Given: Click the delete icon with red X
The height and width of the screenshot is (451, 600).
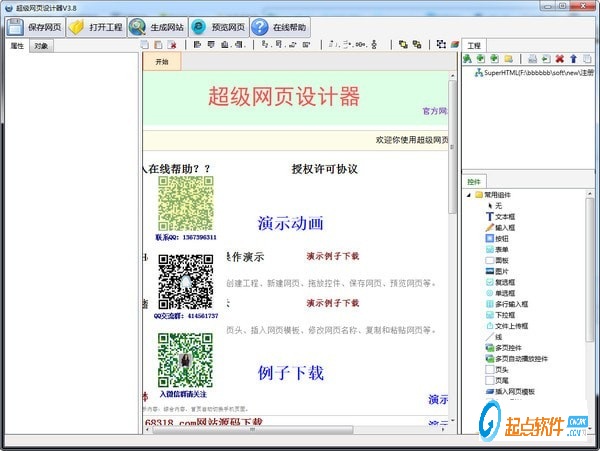Looking at the screenshot, I should click(x=172, y=45).
